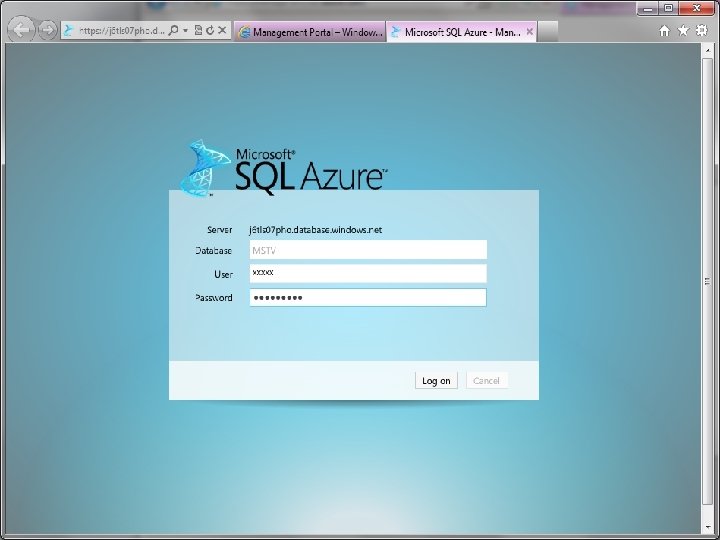The height and width of the screenshot is (540, 720).
Task: Click the Log on button
Action: click(436, 381)
